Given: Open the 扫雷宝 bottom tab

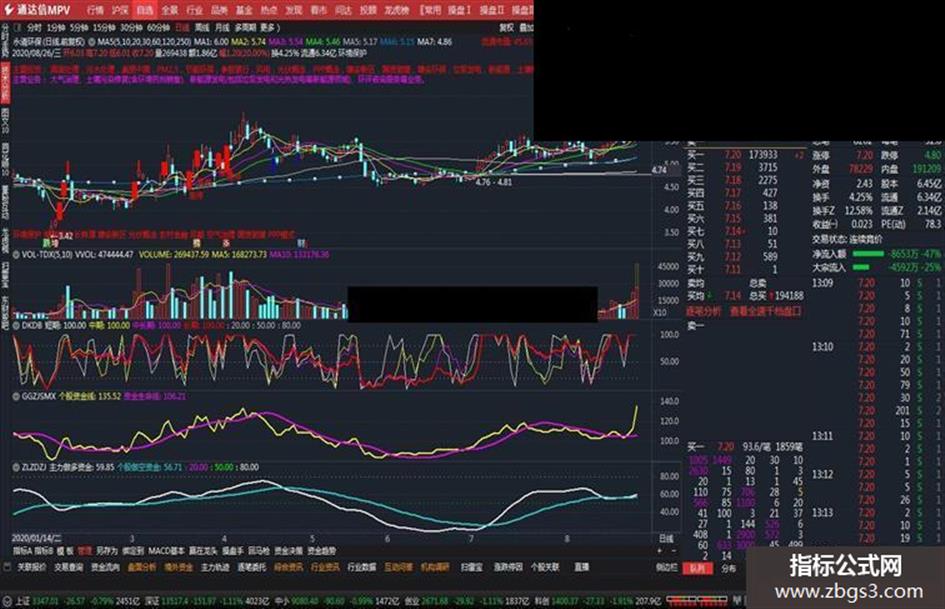Looking at the screenshot, I should click(x=471, y=567).
